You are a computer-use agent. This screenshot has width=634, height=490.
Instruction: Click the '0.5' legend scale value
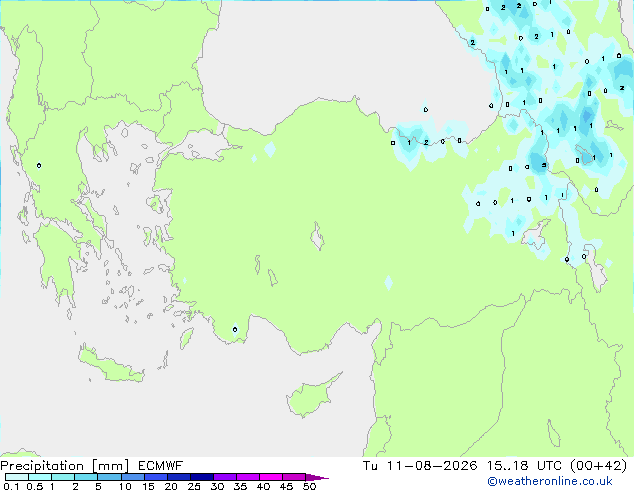(x=35, y=486)
